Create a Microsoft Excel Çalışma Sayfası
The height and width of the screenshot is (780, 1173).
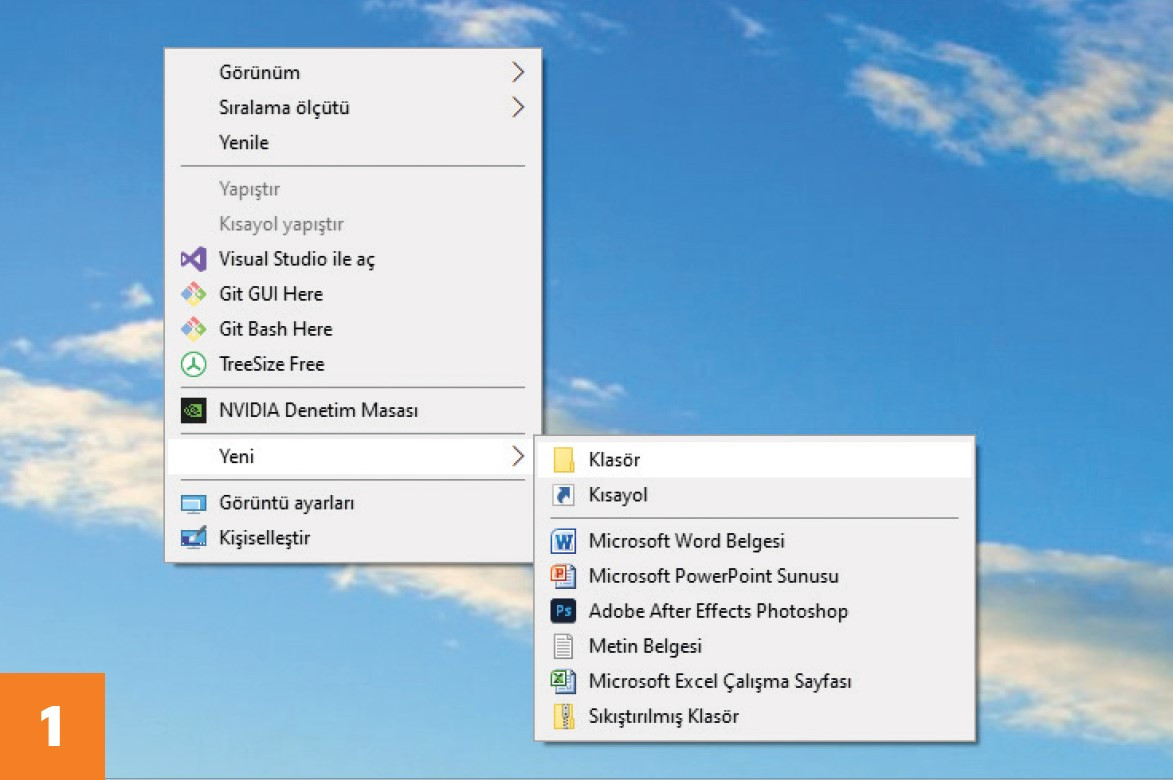755,681
